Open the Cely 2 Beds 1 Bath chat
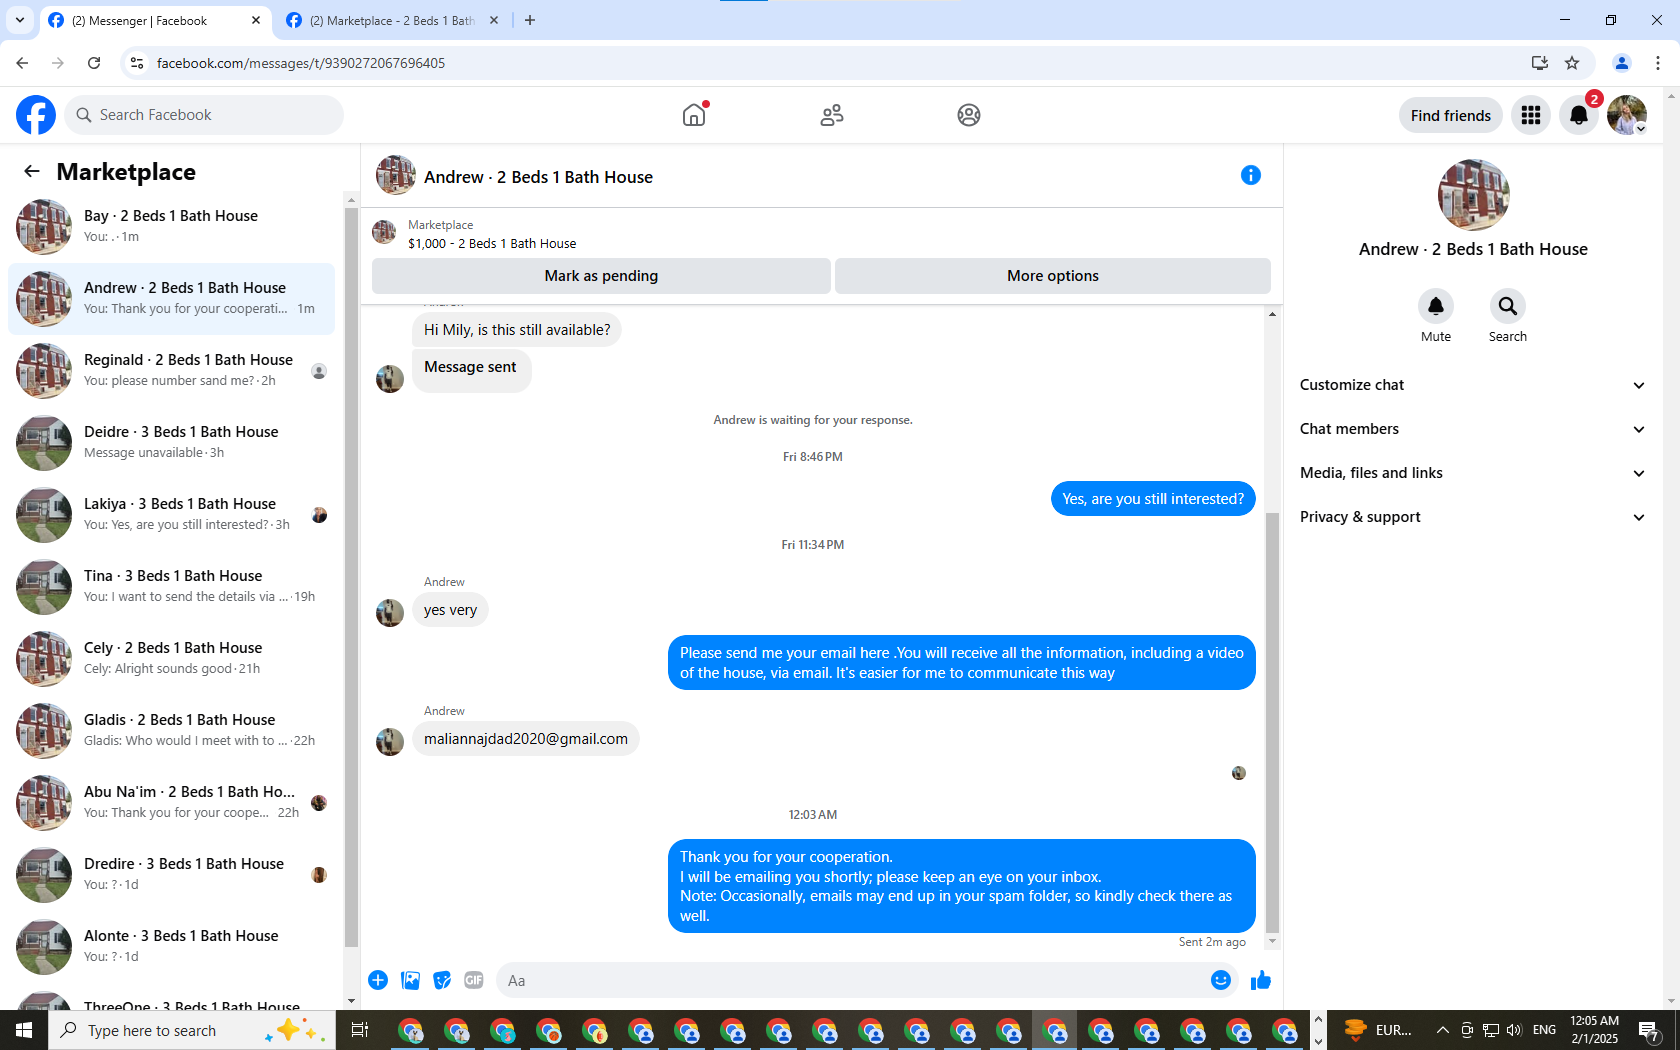The width and height of the screenshot is (1680, 1050). click(x=171, y=659)
